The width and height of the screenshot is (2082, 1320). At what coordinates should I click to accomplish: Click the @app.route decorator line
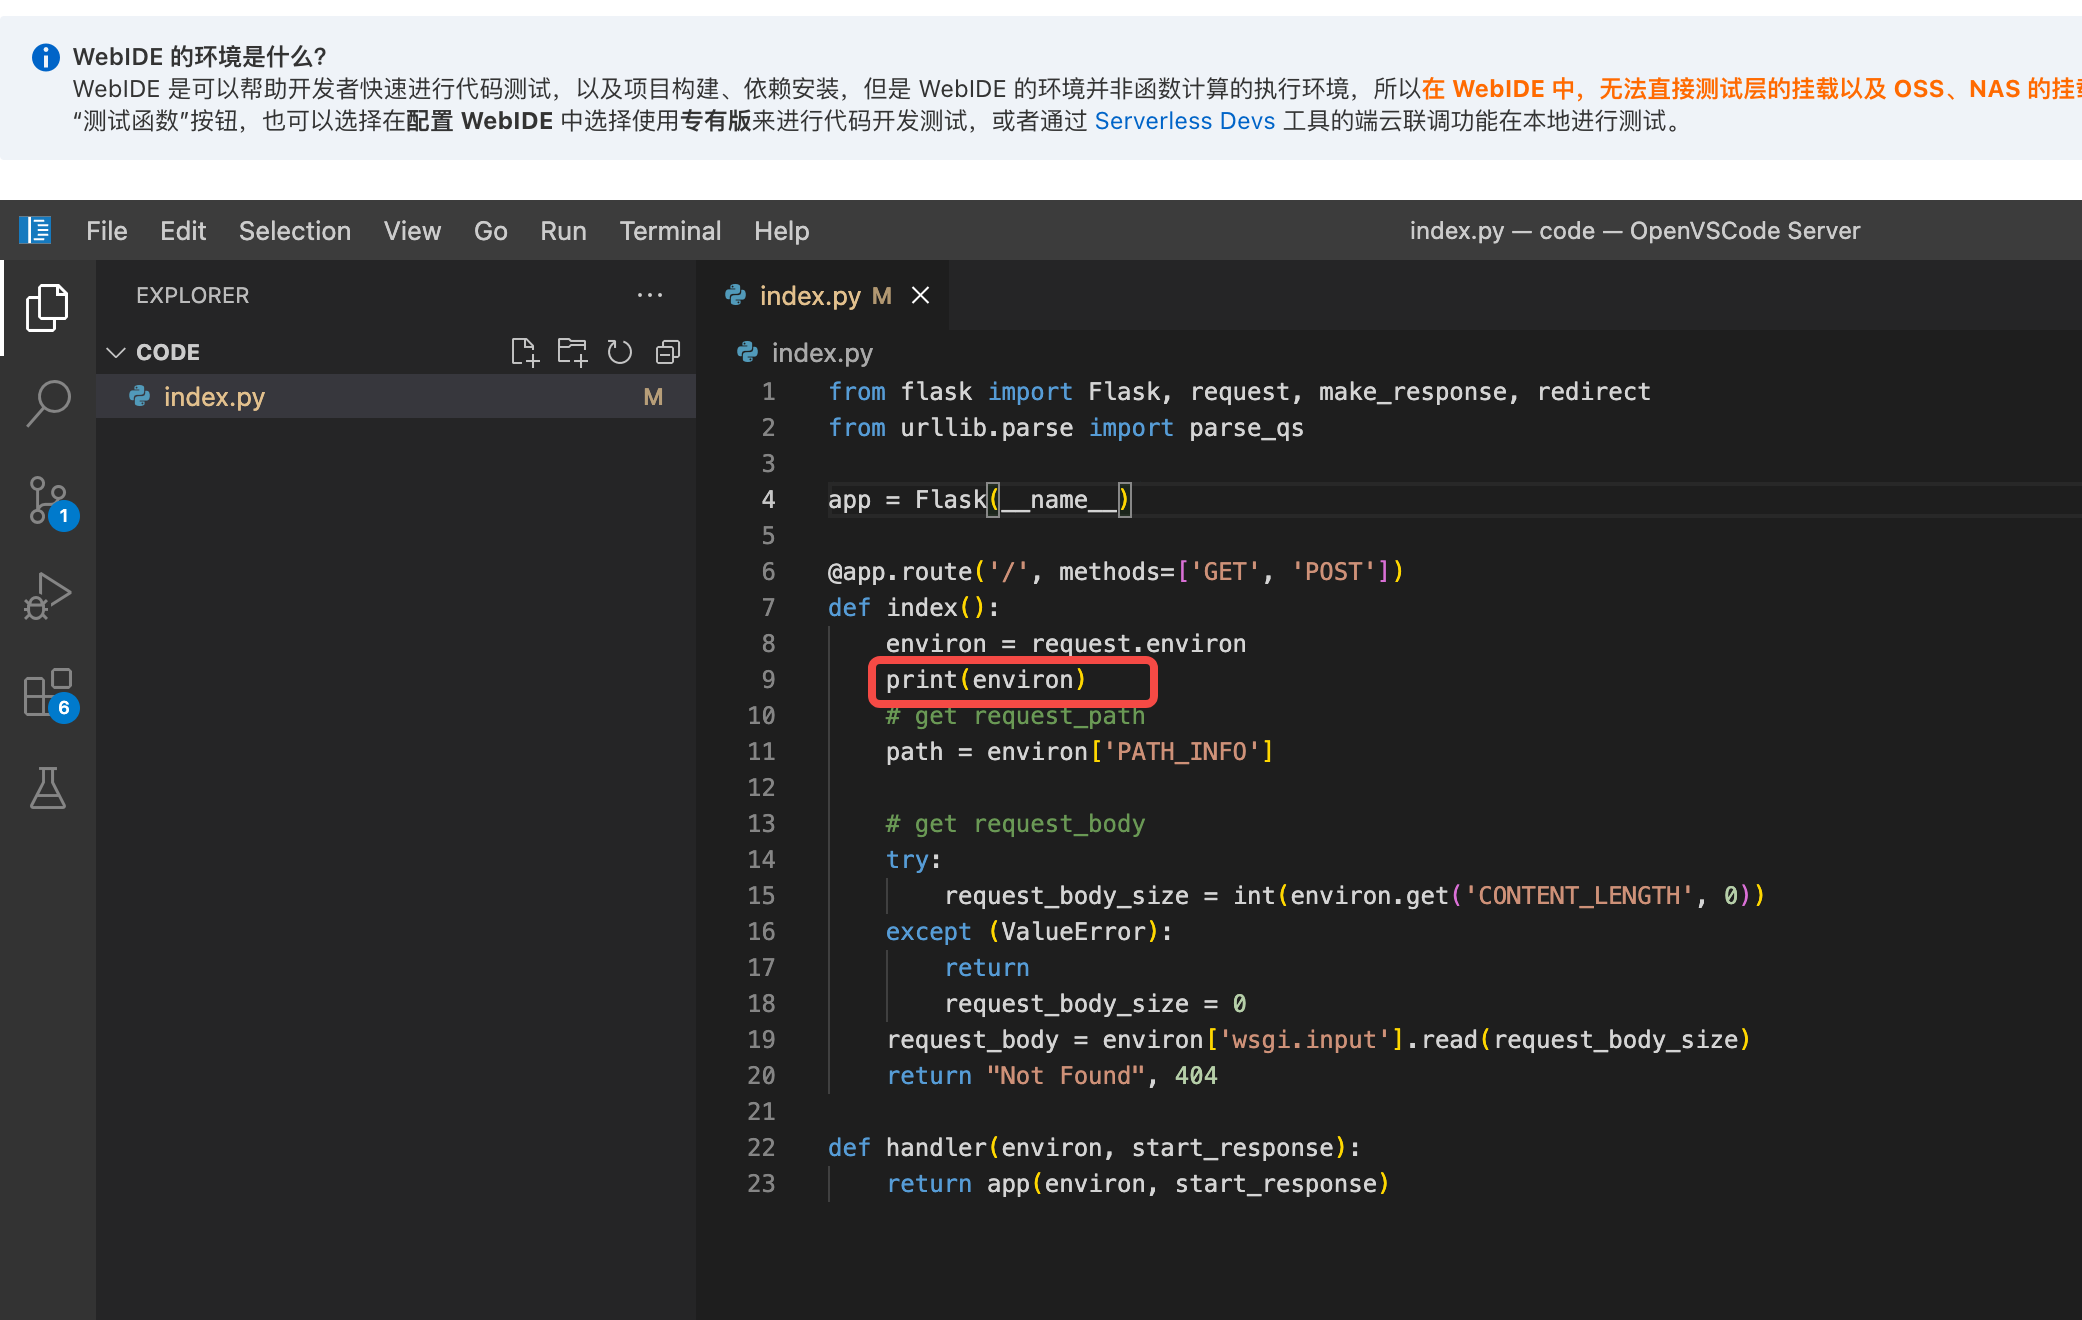[1116, 571]
